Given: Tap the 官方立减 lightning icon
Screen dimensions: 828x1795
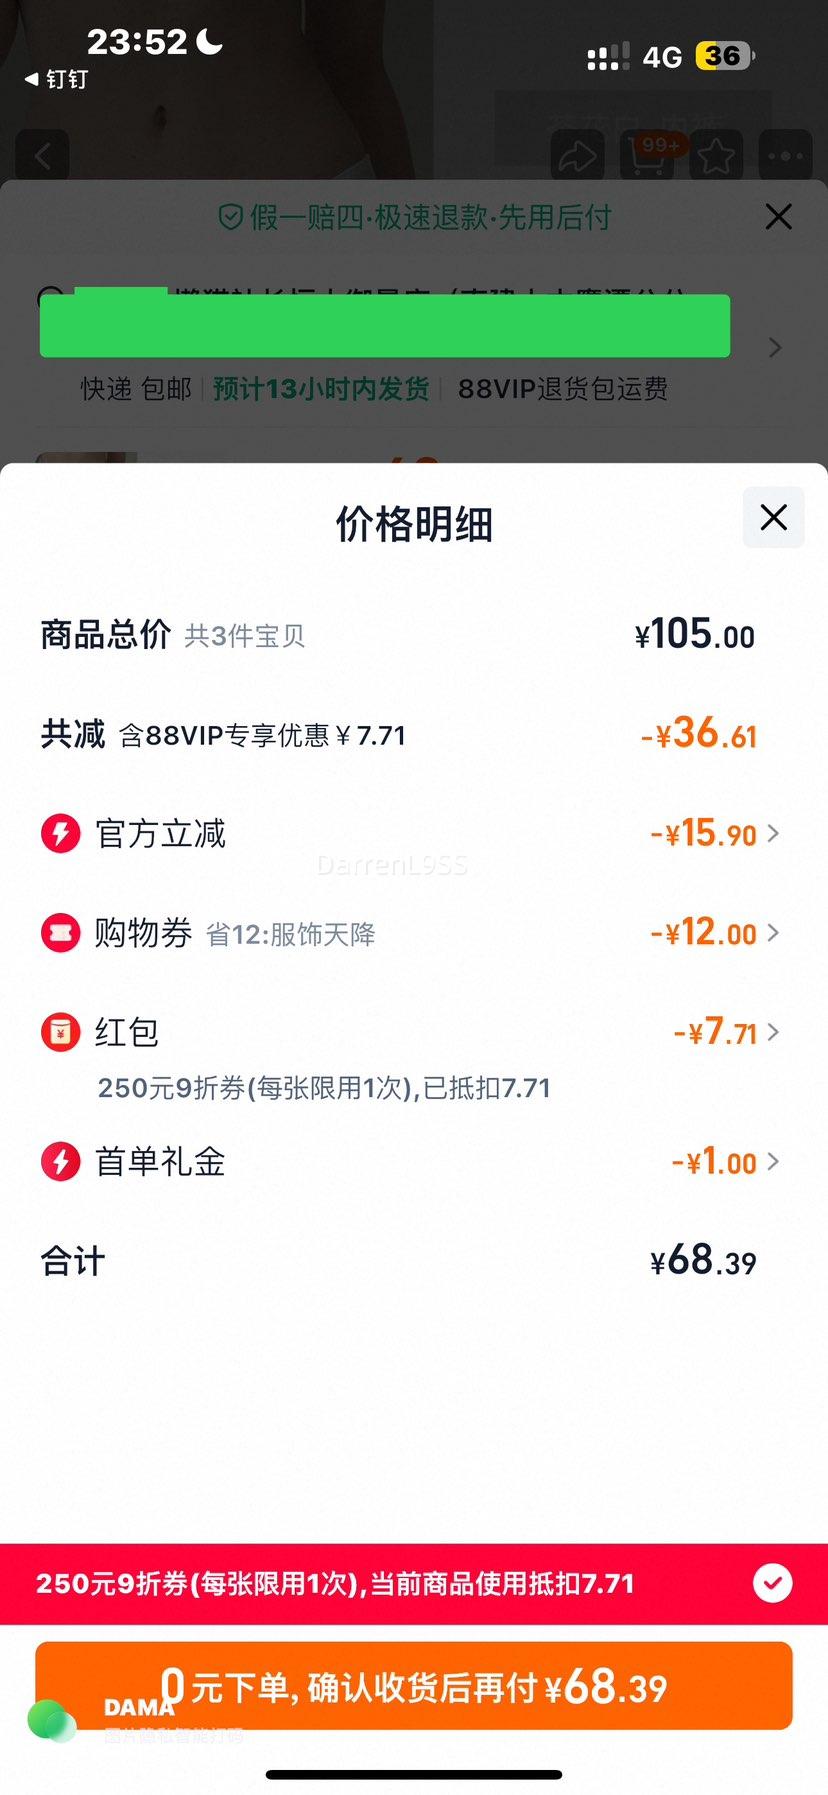Looking at the screenshot, I should coord(61,833).
